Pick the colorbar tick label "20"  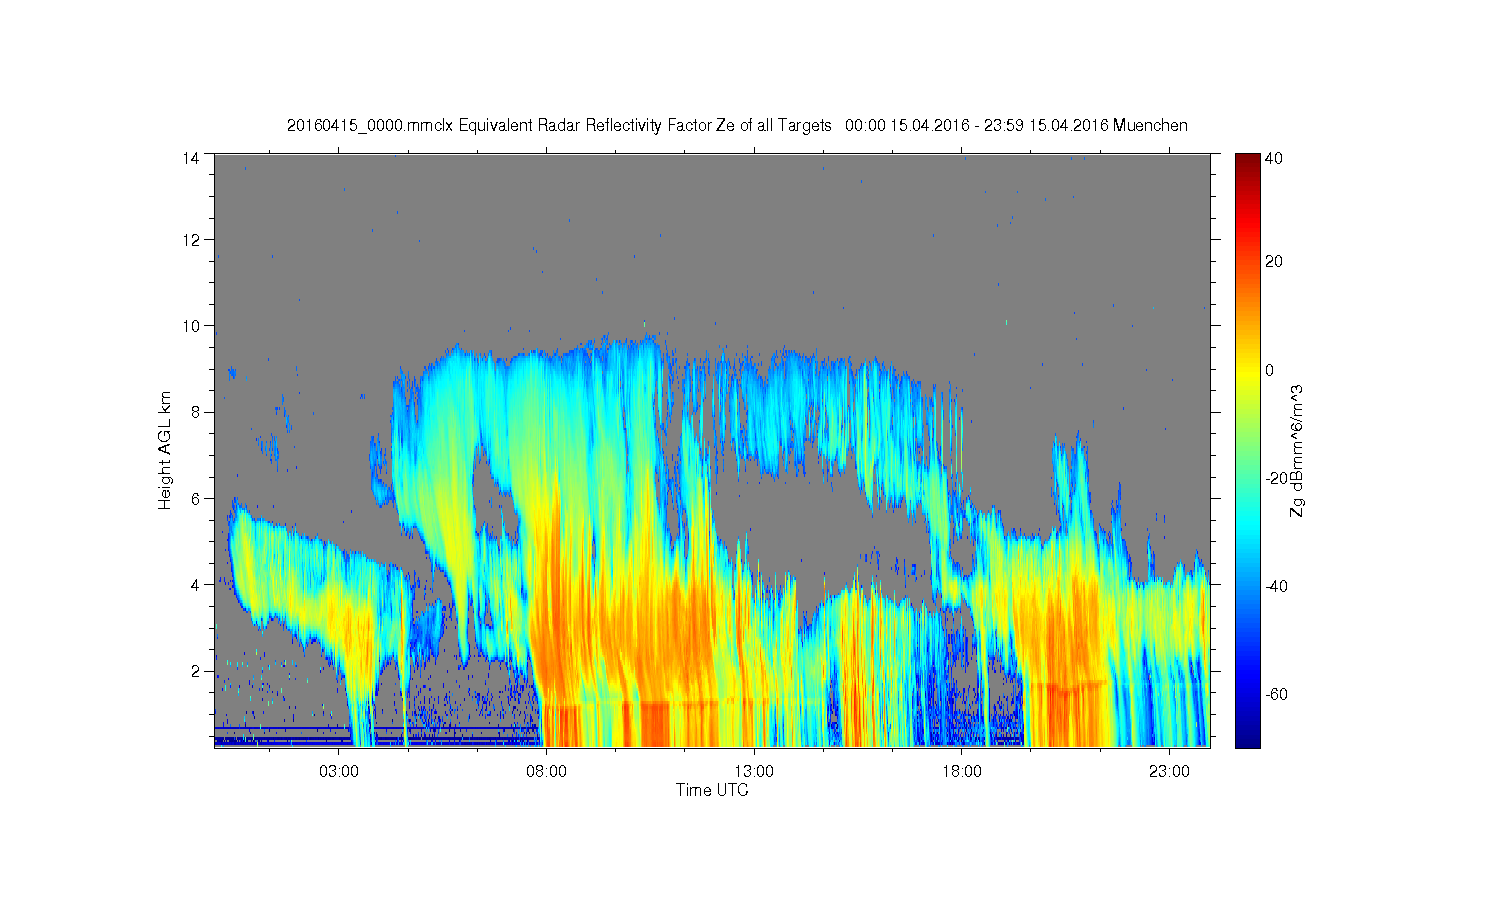click(x=1274, y=262)
